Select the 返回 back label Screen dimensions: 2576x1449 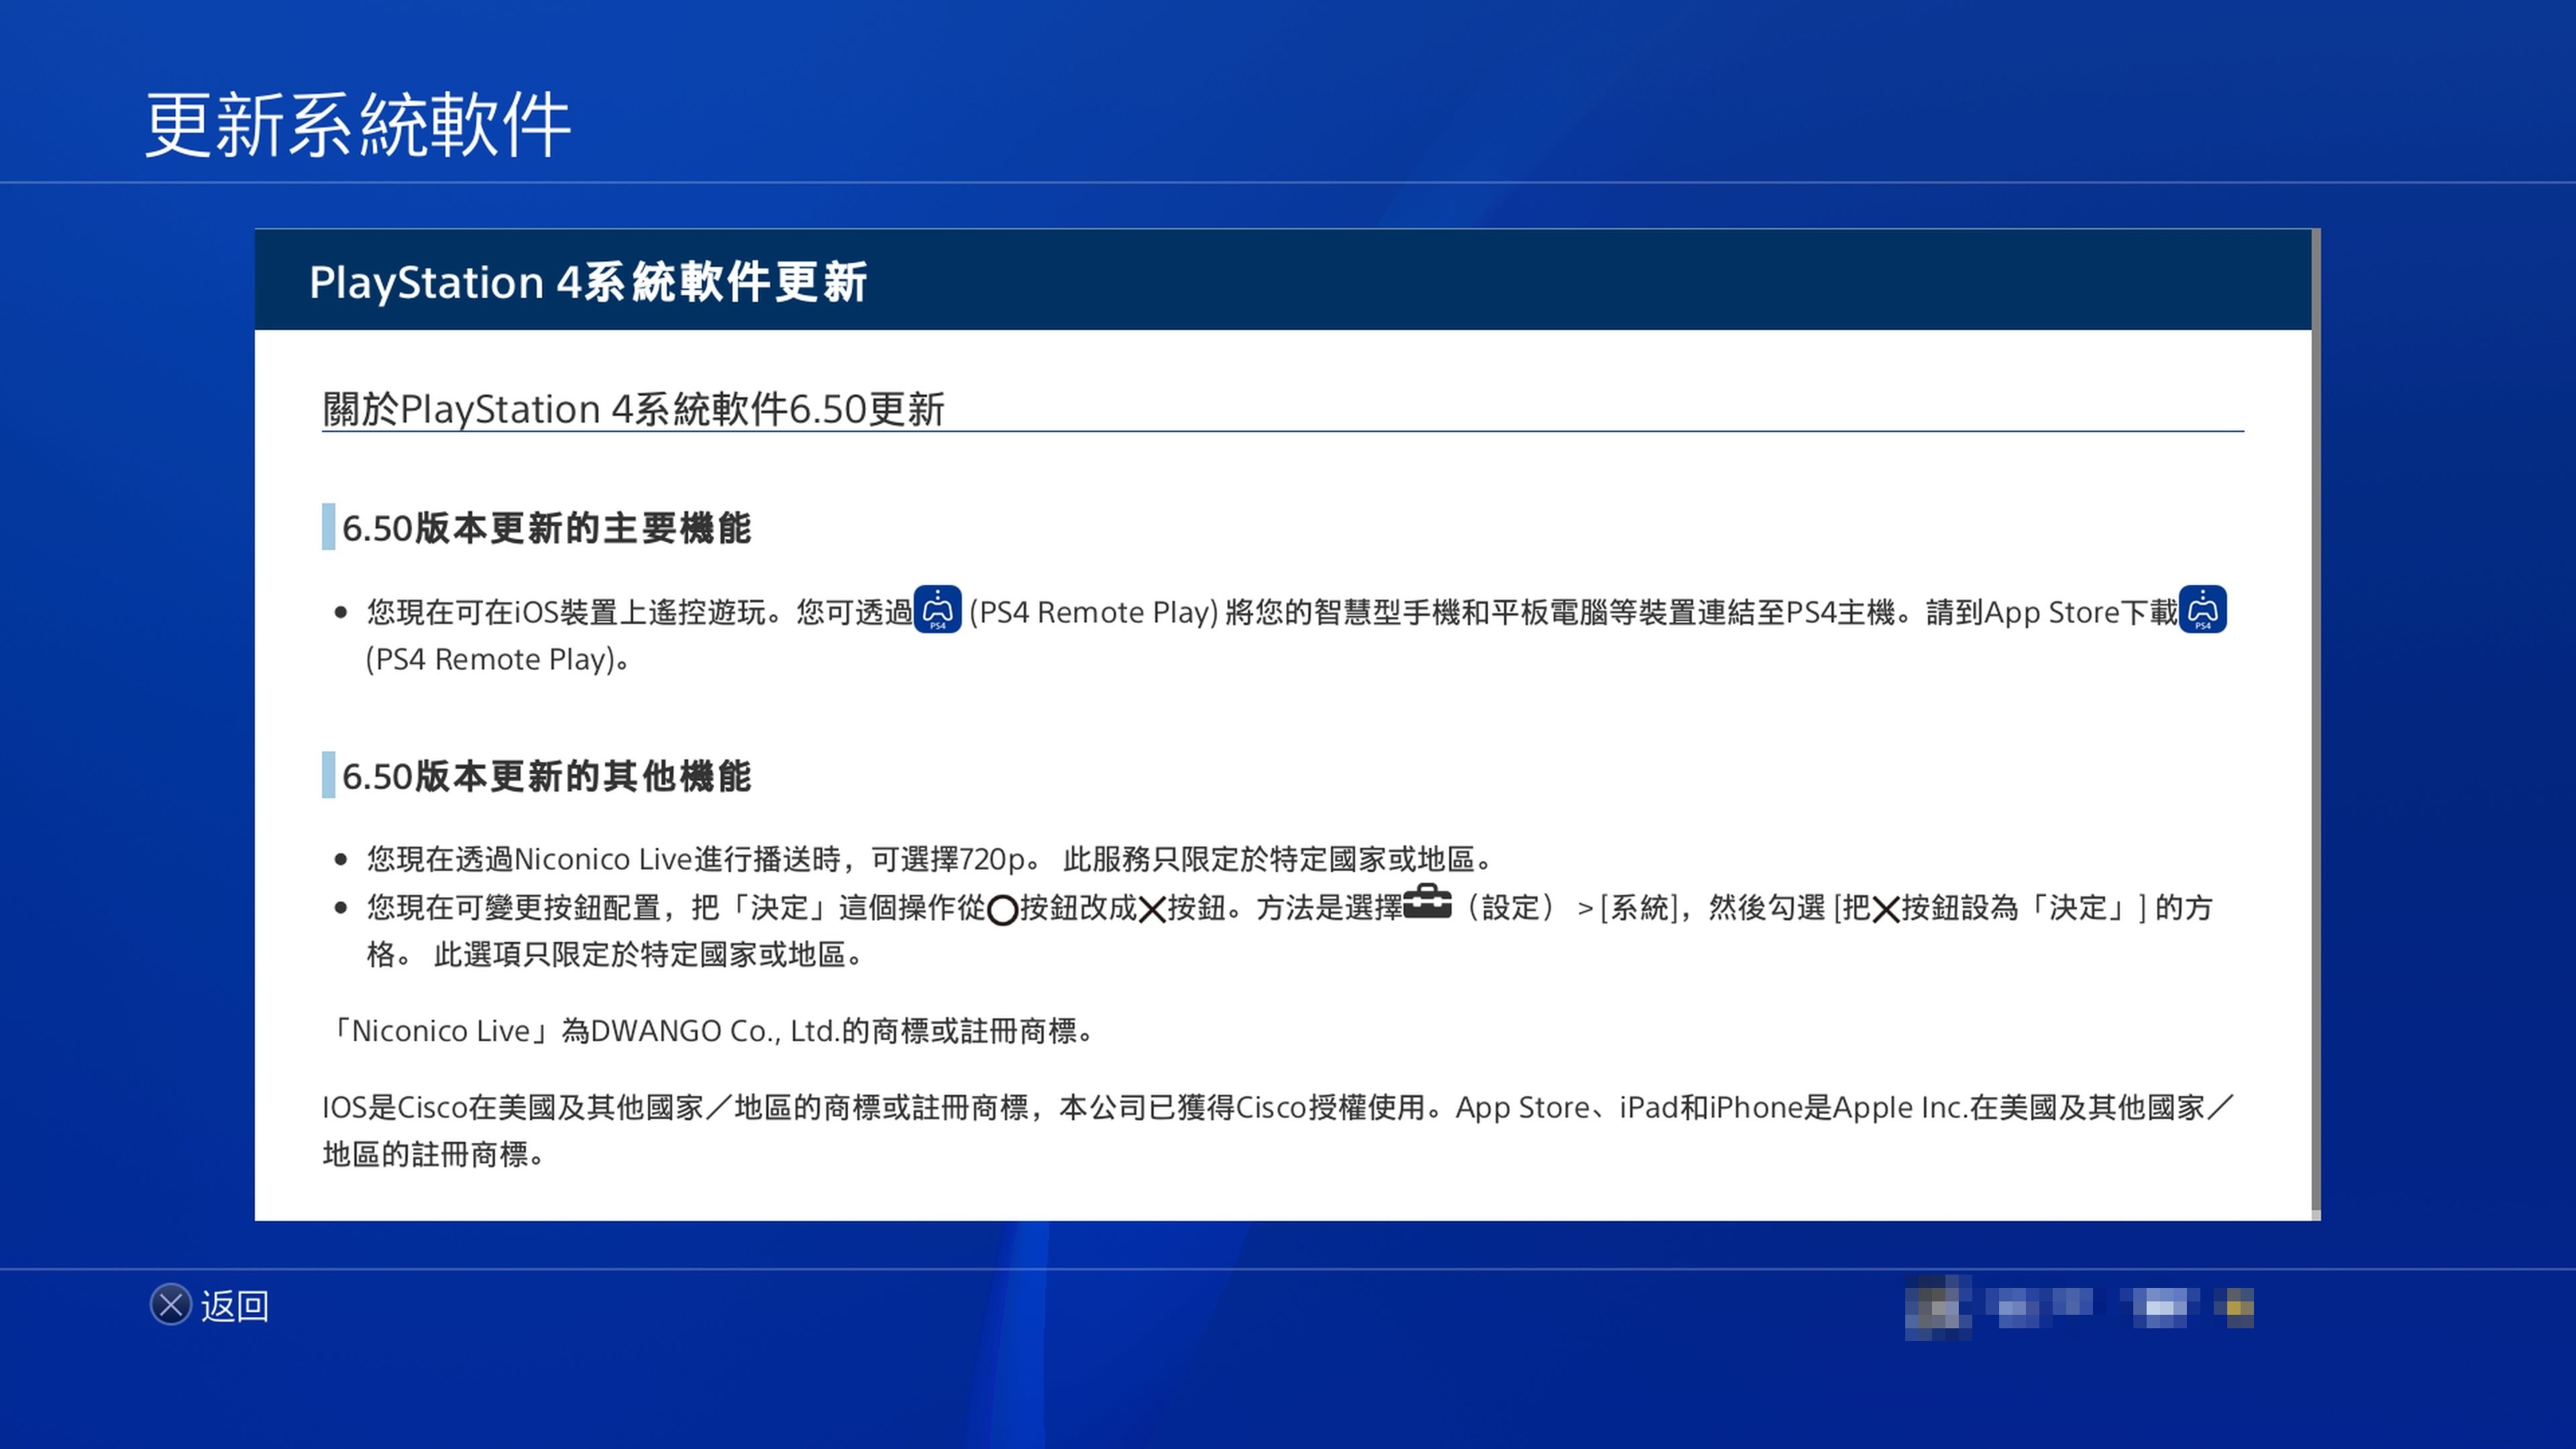click(x=235, y=1306)
